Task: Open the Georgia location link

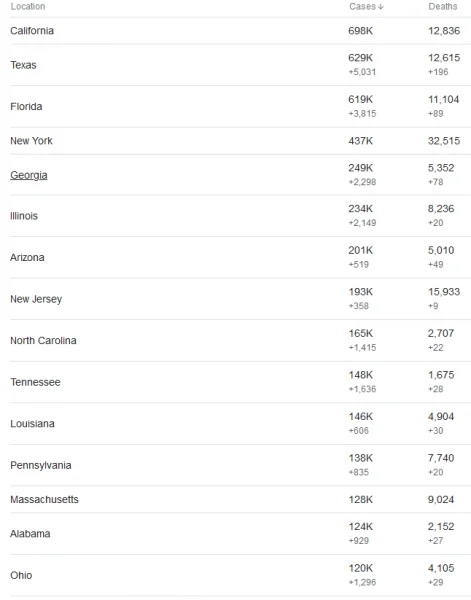Action: (x=29, y=175)
